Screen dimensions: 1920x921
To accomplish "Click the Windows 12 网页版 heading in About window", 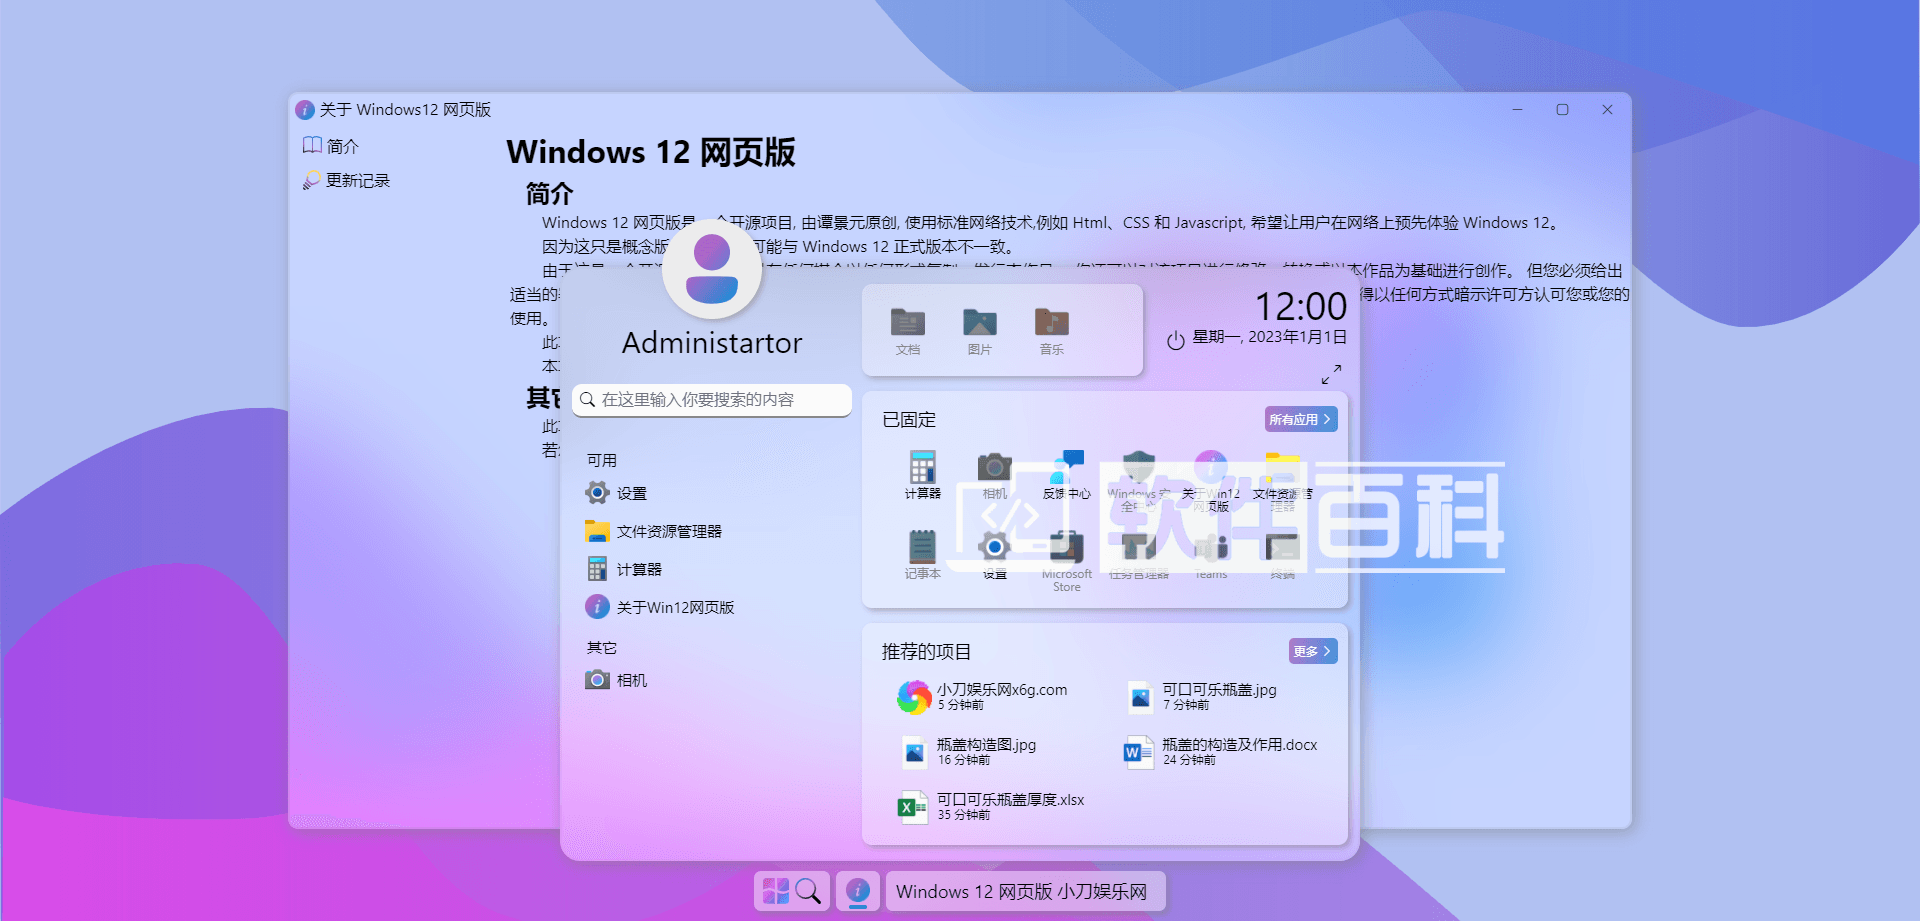I will pyautogui.click(x=651, y=152).
